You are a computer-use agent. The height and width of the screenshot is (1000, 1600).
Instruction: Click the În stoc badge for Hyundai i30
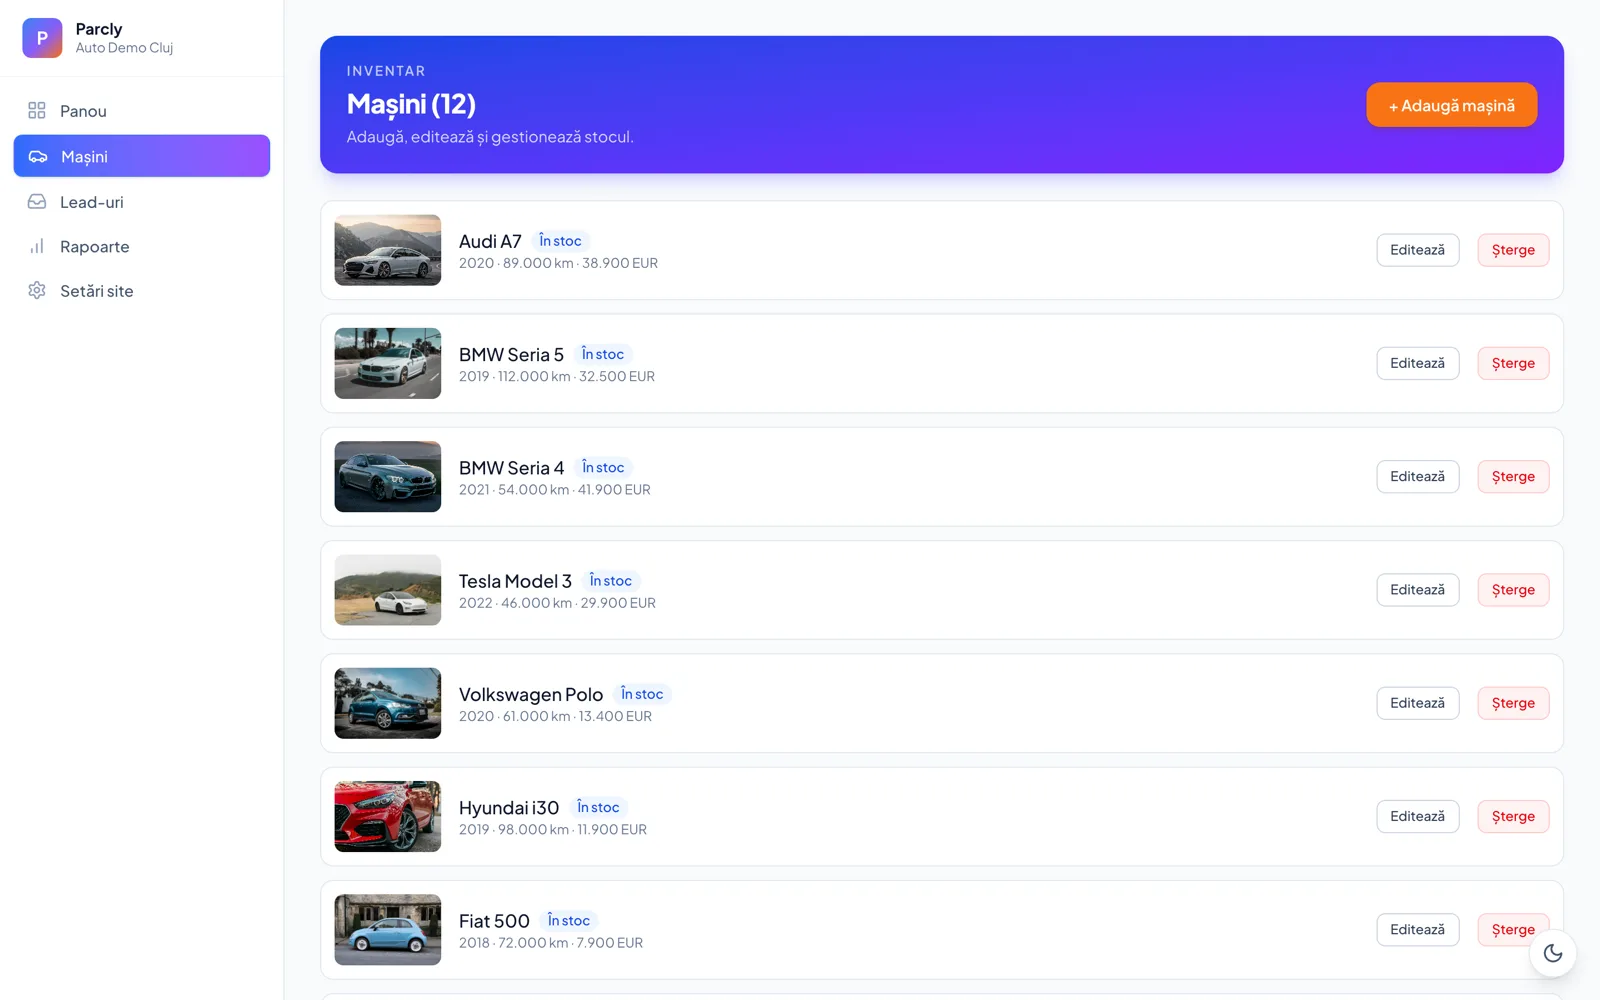click(x=598, y=807)
